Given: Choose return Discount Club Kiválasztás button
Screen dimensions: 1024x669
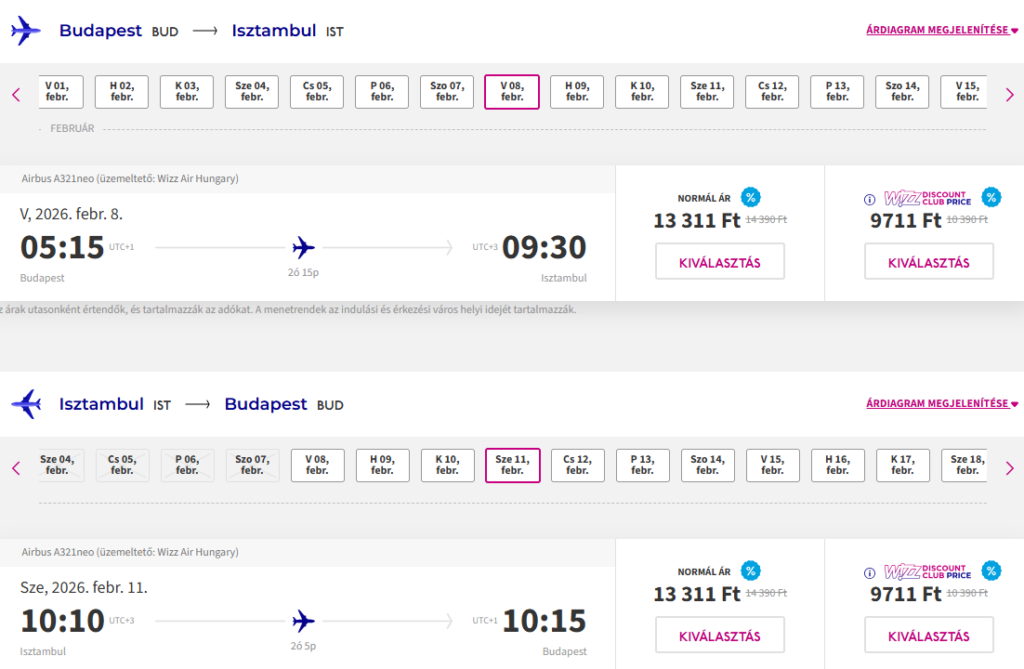Looking at the screenshot, I should 929,636.
